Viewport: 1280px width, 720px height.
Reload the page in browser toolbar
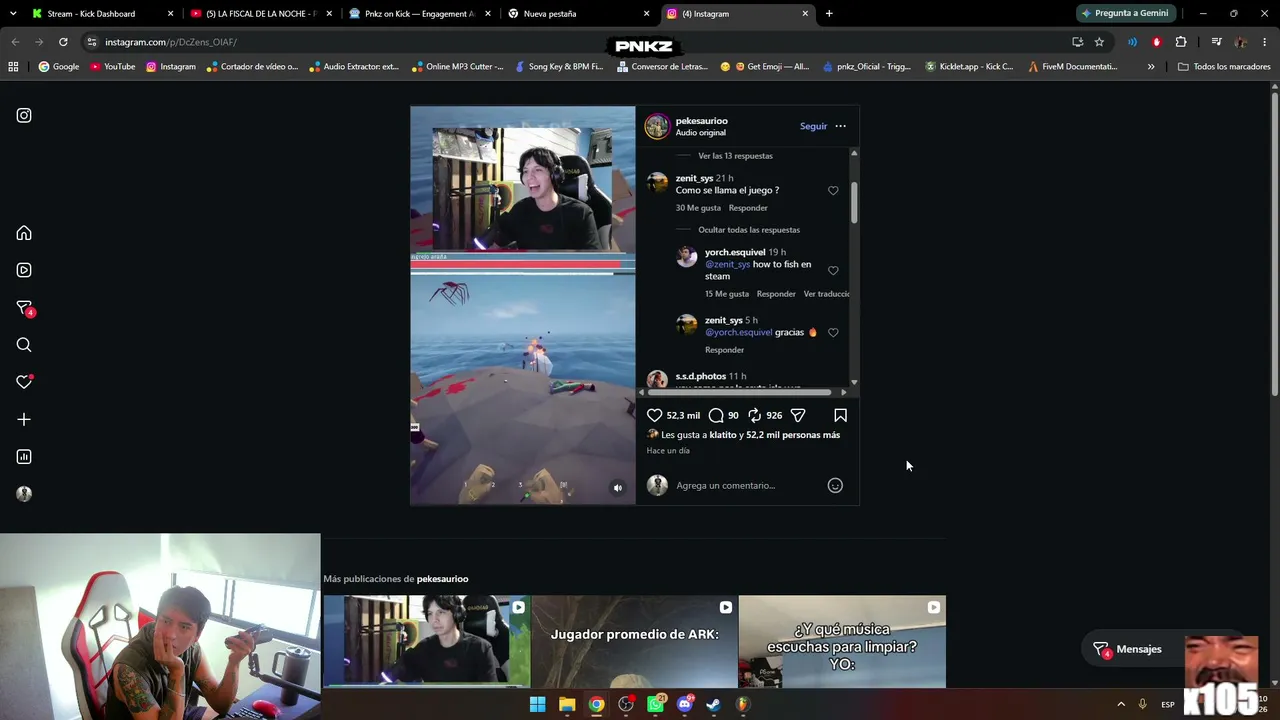pos(63,42)
